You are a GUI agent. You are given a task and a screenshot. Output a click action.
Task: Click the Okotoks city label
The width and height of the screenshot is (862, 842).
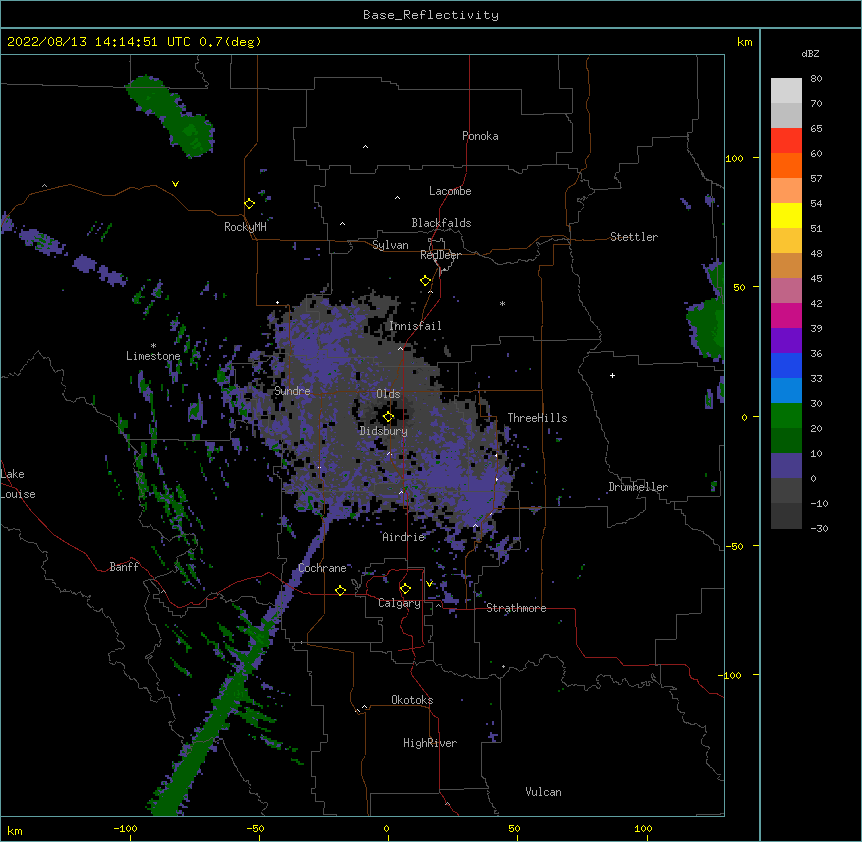pyautogui.click(x=412, y=700)
